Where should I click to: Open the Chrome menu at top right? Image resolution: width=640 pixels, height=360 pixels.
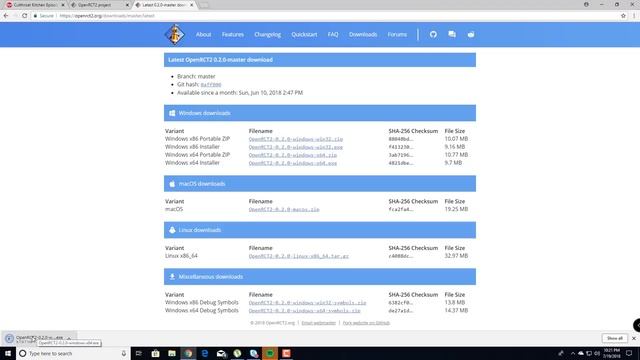coord(634,16)
